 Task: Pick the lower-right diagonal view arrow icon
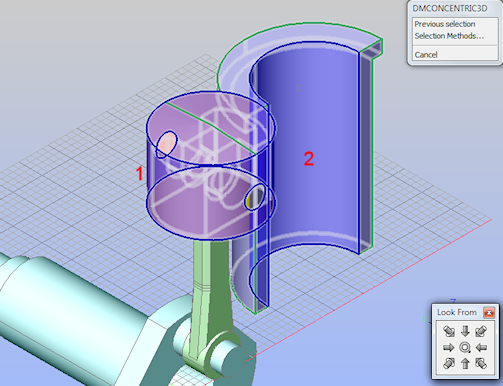point(481,363)
